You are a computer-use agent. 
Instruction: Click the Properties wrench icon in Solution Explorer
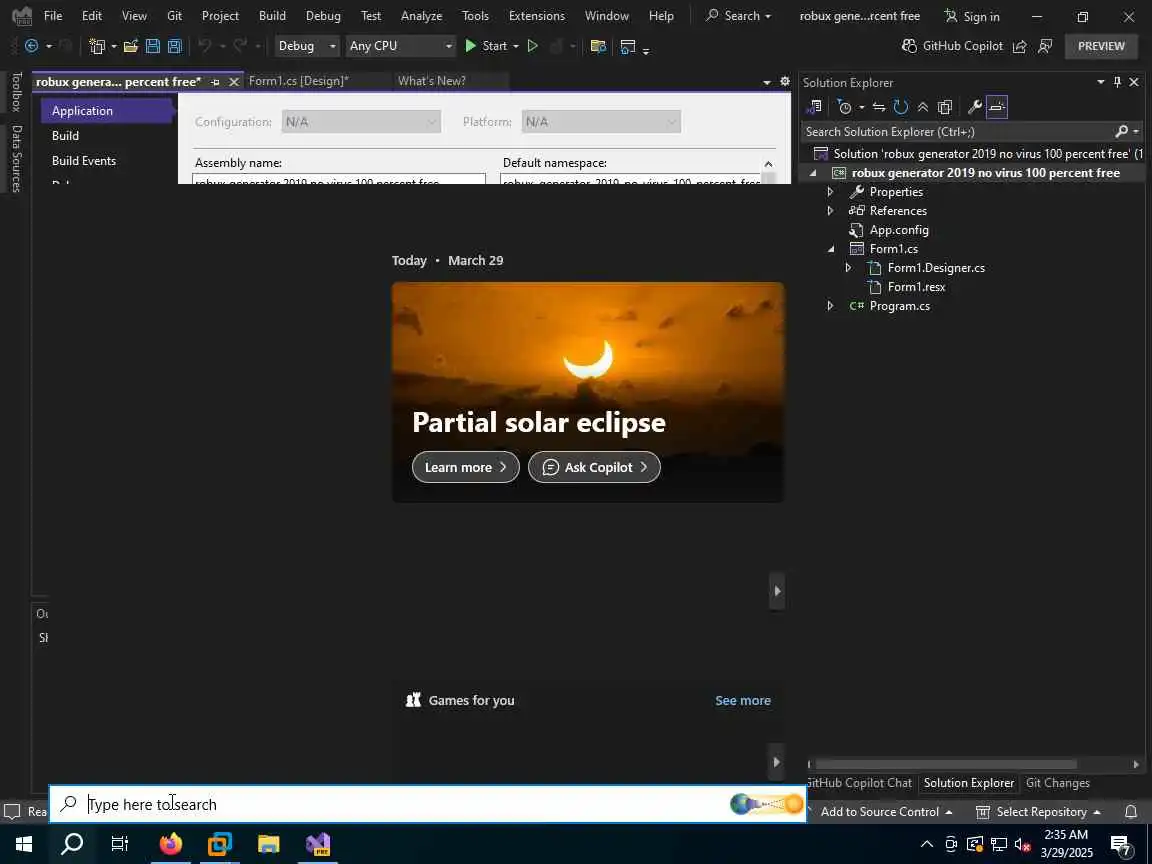coord(975,107)
